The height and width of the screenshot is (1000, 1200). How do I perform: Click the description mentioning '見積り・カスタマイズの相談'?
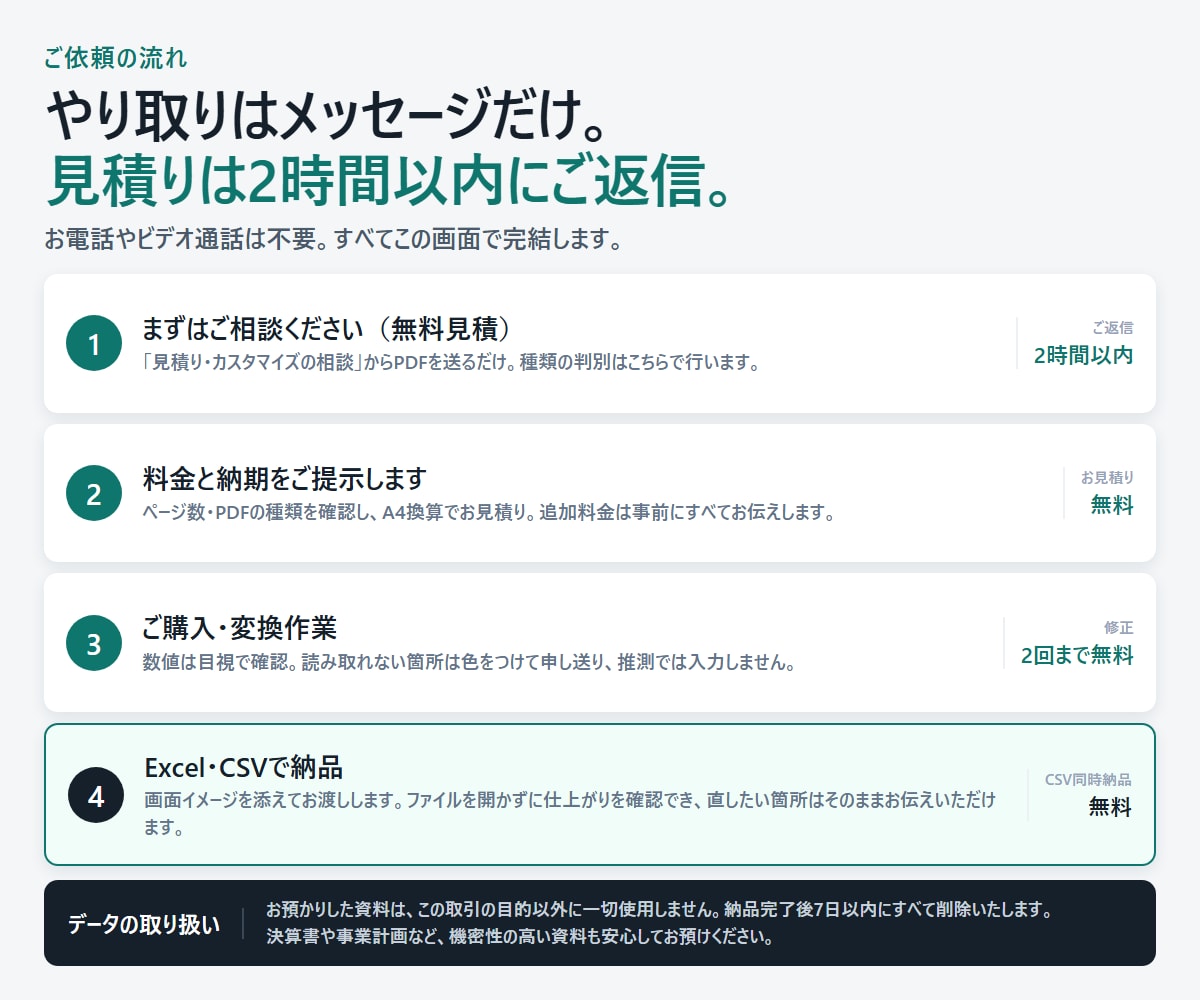[451, 362]
